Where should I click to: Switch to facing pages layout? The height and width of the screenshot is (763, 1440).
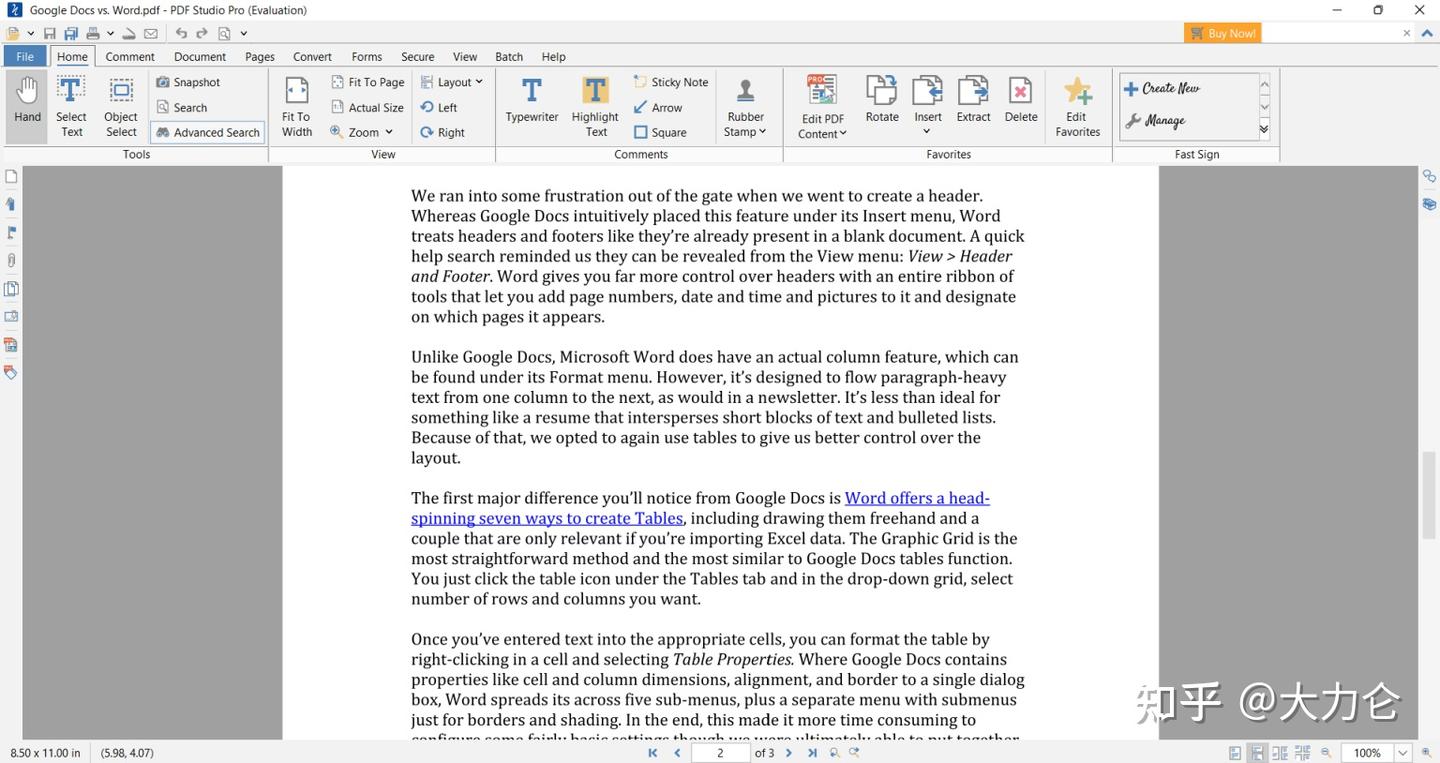pos(1280,753)
